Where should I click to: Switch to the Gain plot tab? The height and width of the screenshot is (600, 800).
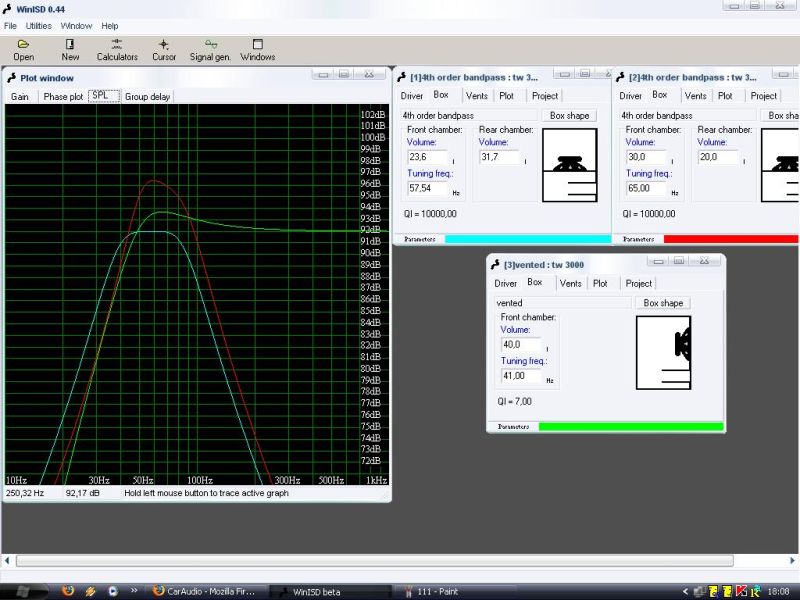coord(20,97)
